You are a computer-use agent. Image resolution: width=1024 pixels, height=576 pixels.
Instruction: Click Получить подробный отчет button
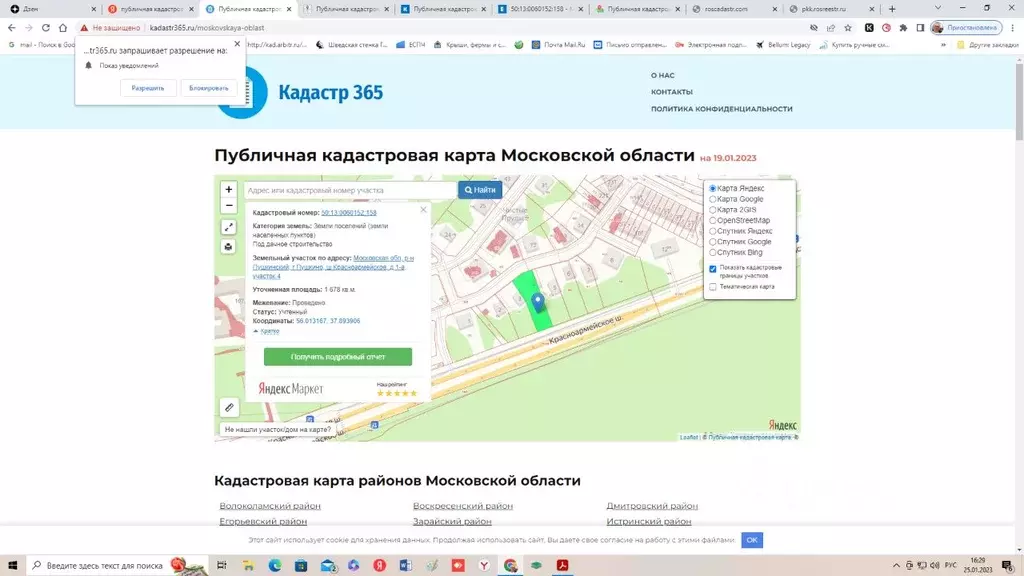[x=338, y=357]
